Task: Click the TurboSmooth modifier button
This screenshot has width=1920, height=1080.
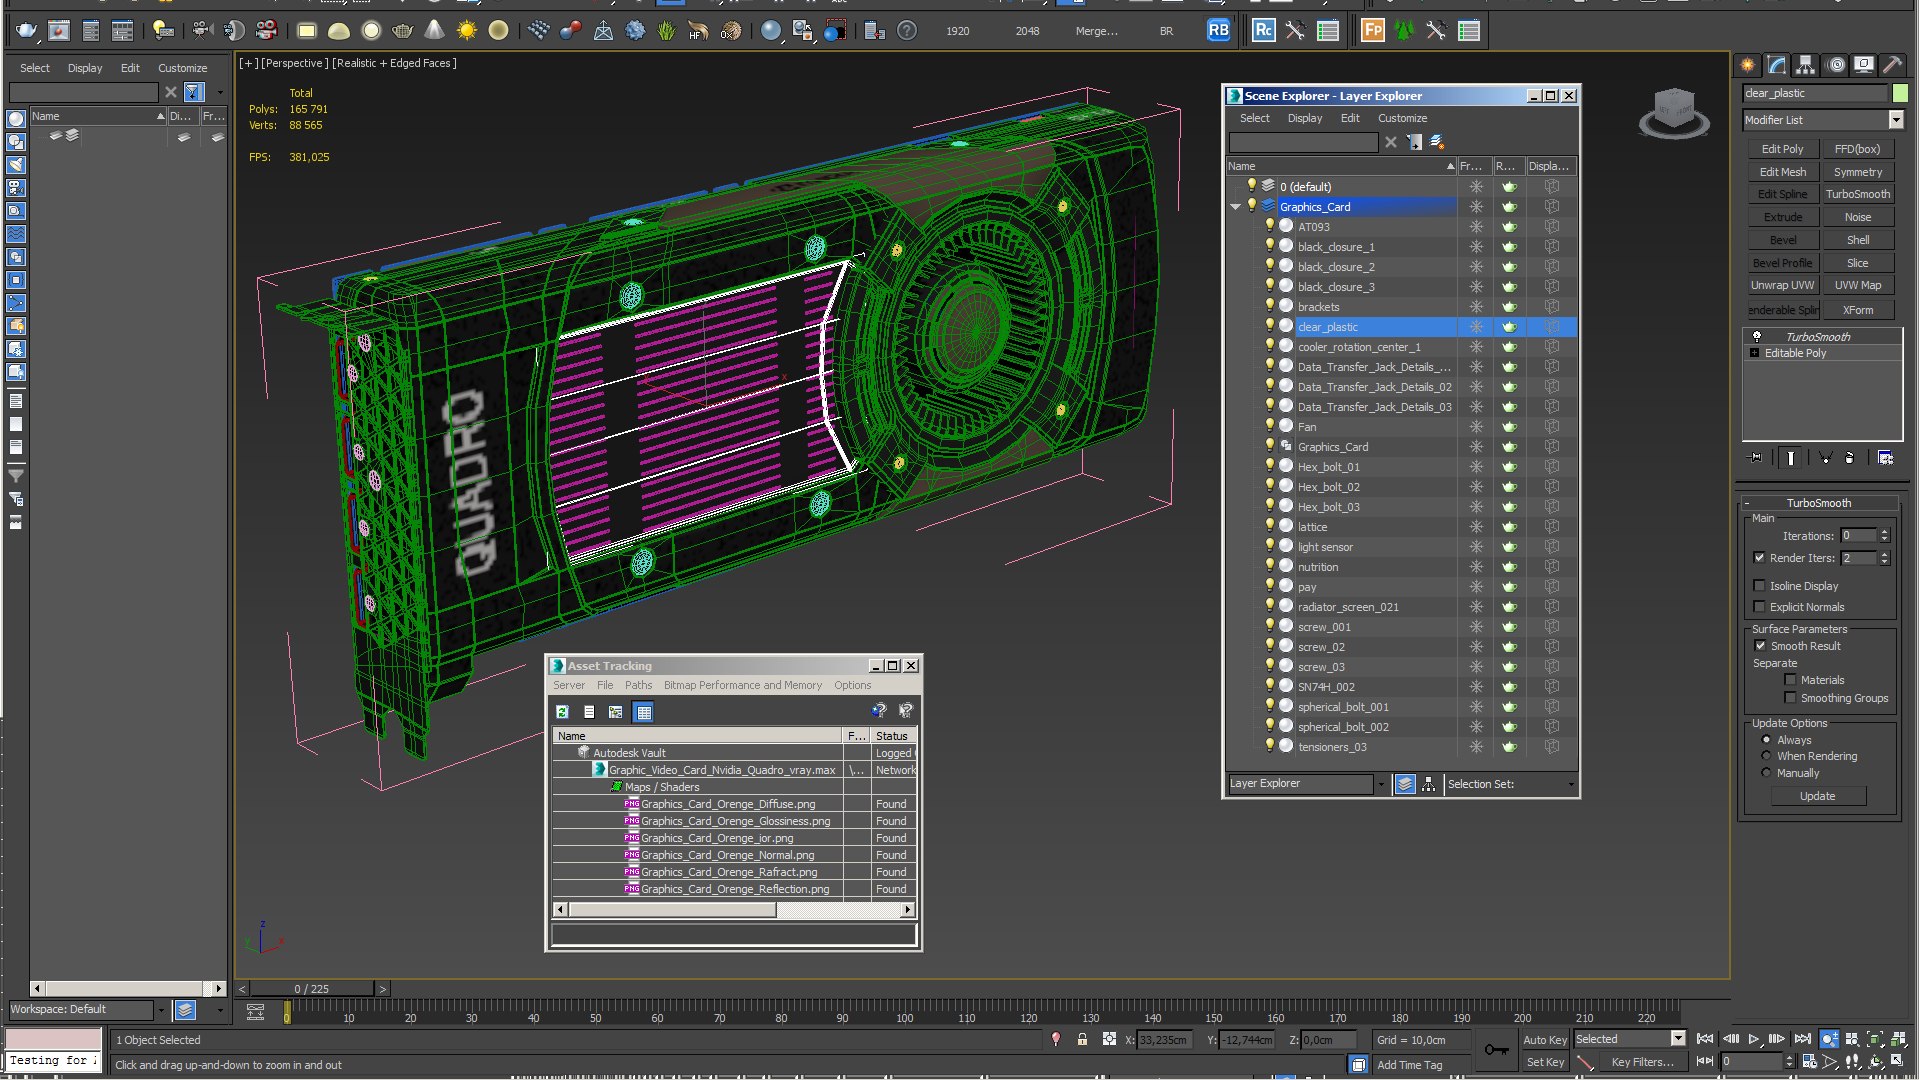Action: point(1857,195)
